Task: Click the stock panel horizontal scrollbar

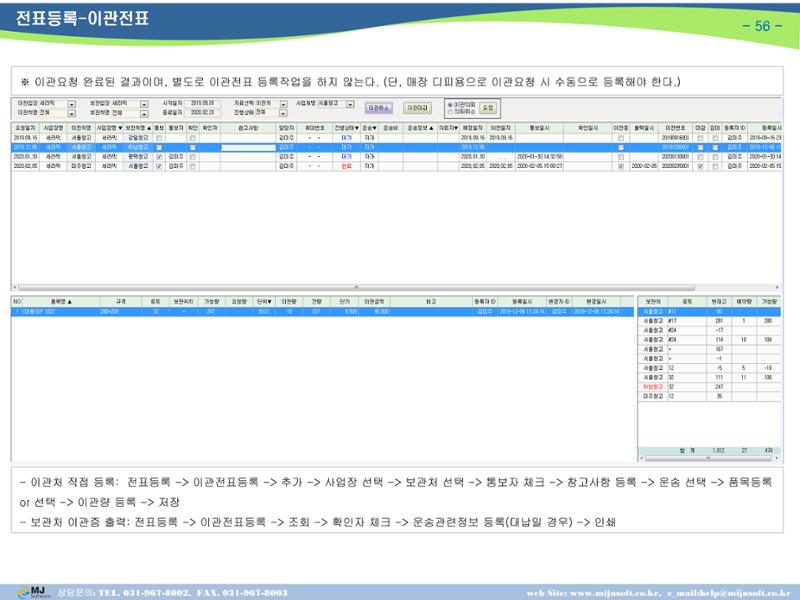Action: 709,459
